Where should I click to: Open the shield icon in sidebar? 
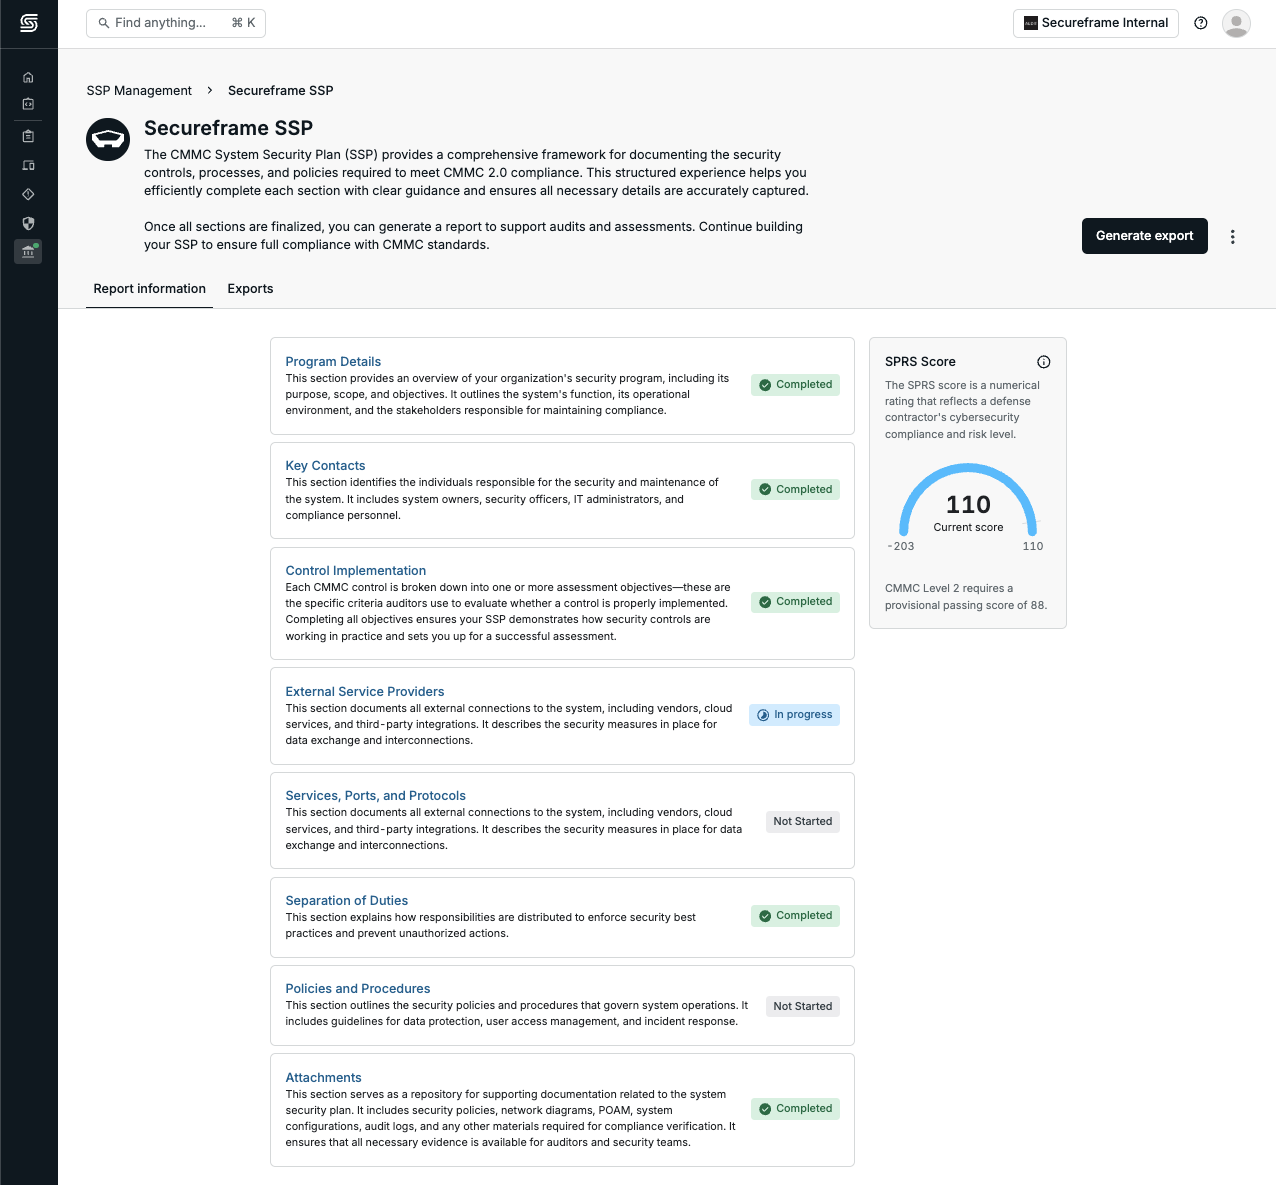coord(28,223)
